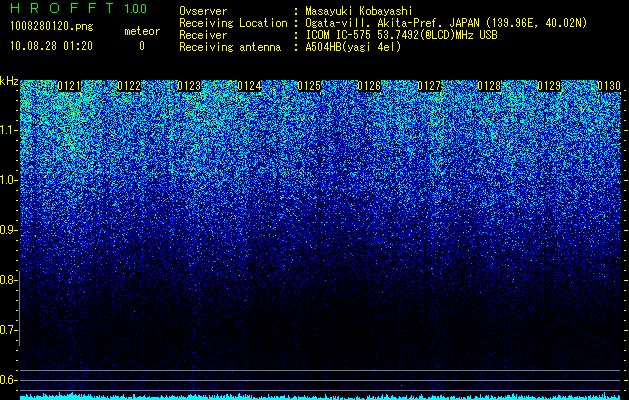Click the 0125 time marker
Image resolution: width=629 pixels, height=400 pixels.
pyautogui.click(x=309, y=86)
